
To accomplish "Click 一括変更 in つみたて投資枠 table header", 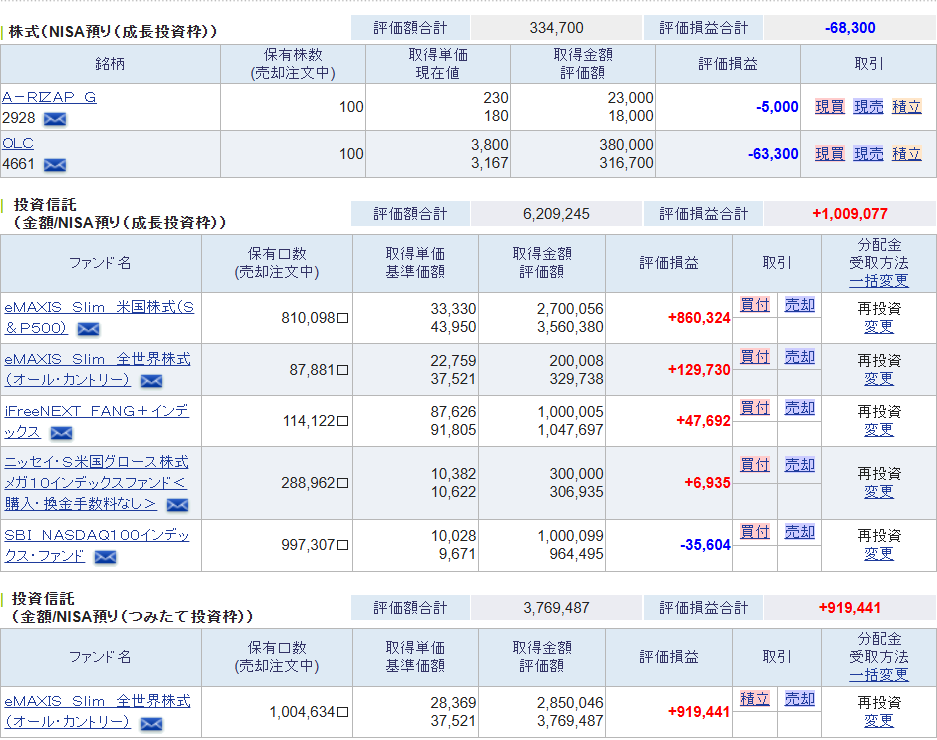I will point(879,675).
